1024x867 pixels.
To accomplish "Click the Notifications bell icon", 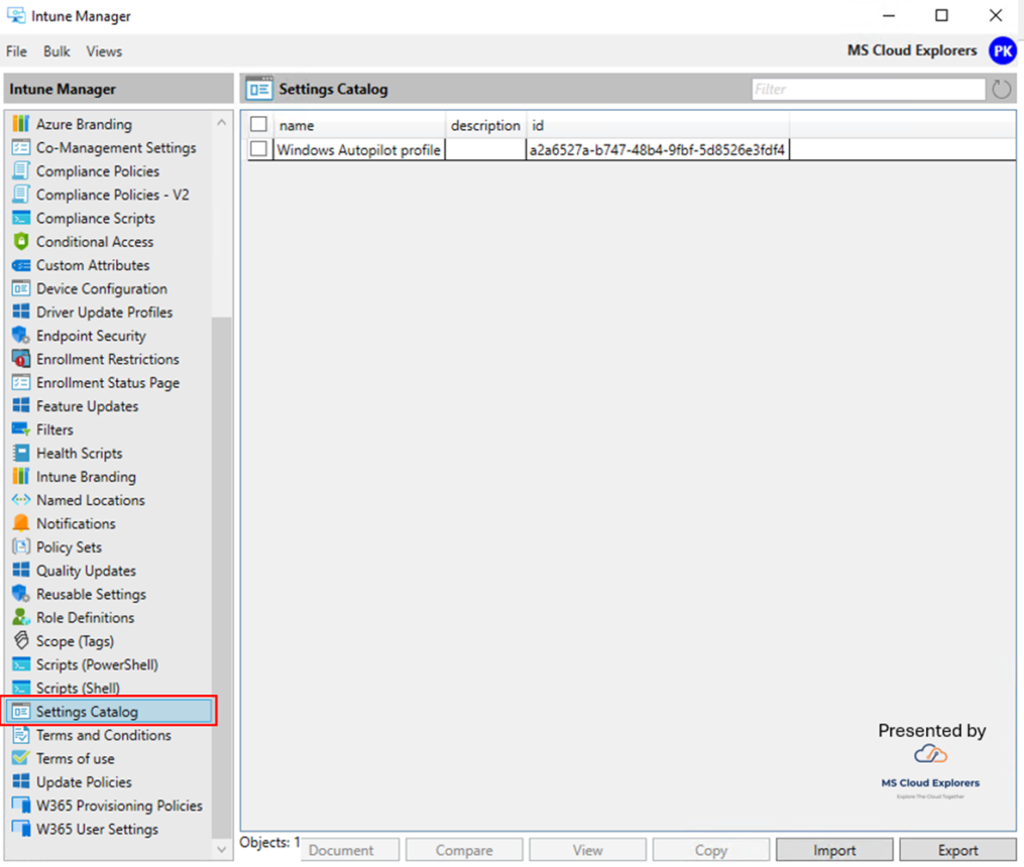I will (x=21, y=523).
